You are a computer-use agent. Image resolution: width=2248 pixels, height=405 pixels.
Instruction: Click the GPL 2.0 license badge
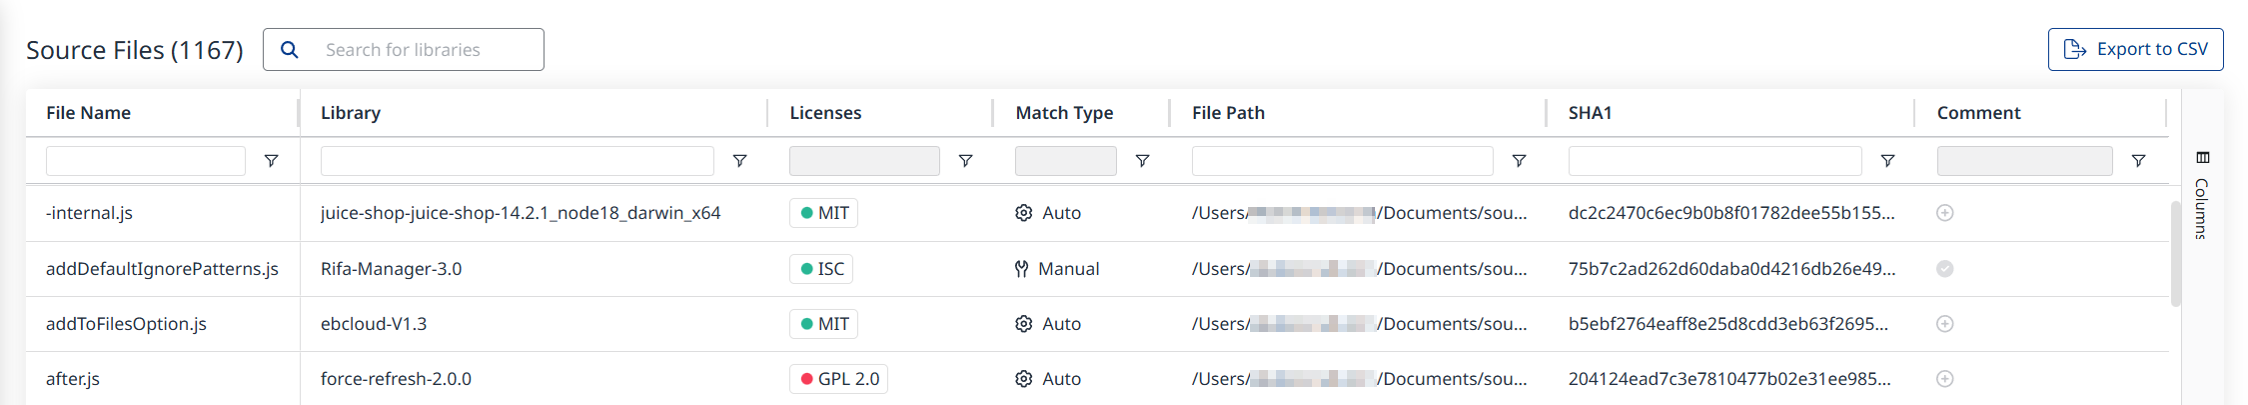839,379
